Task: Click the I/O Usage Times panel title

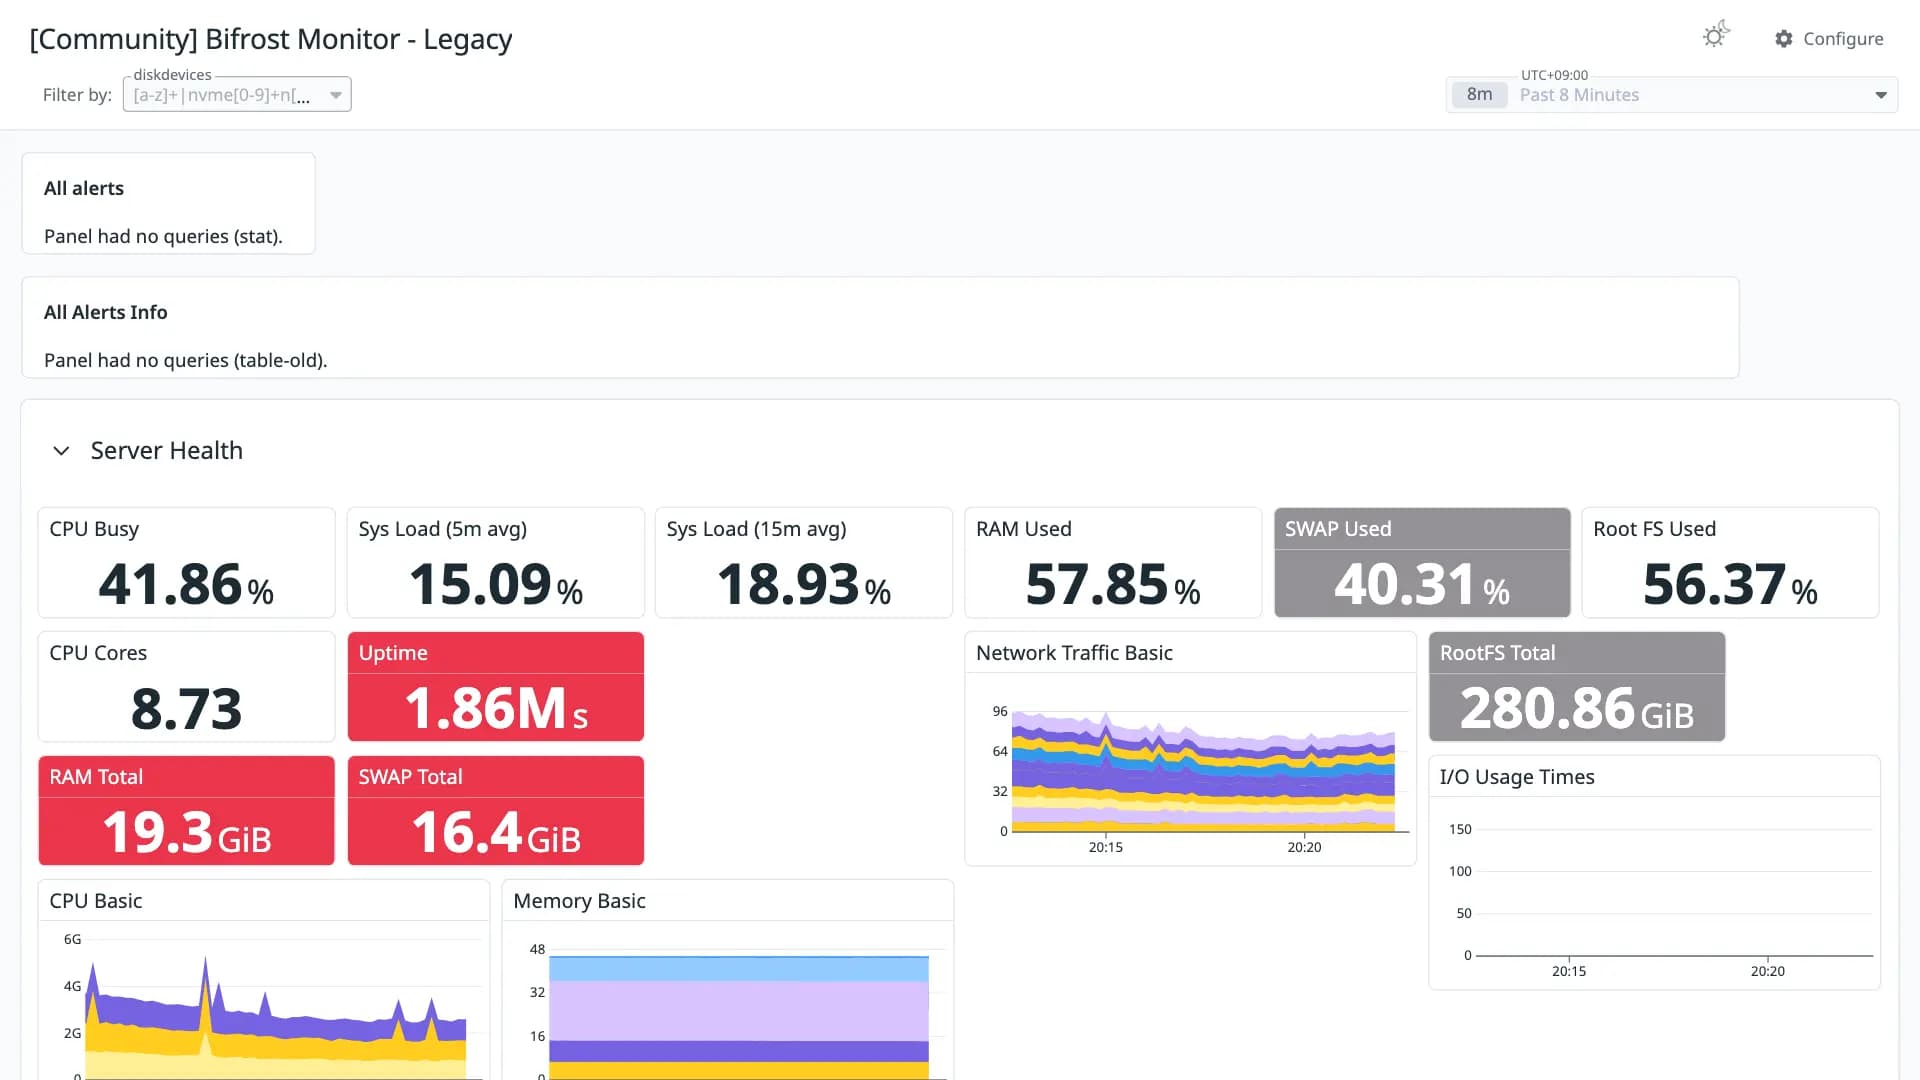Action: point(1517,777)
